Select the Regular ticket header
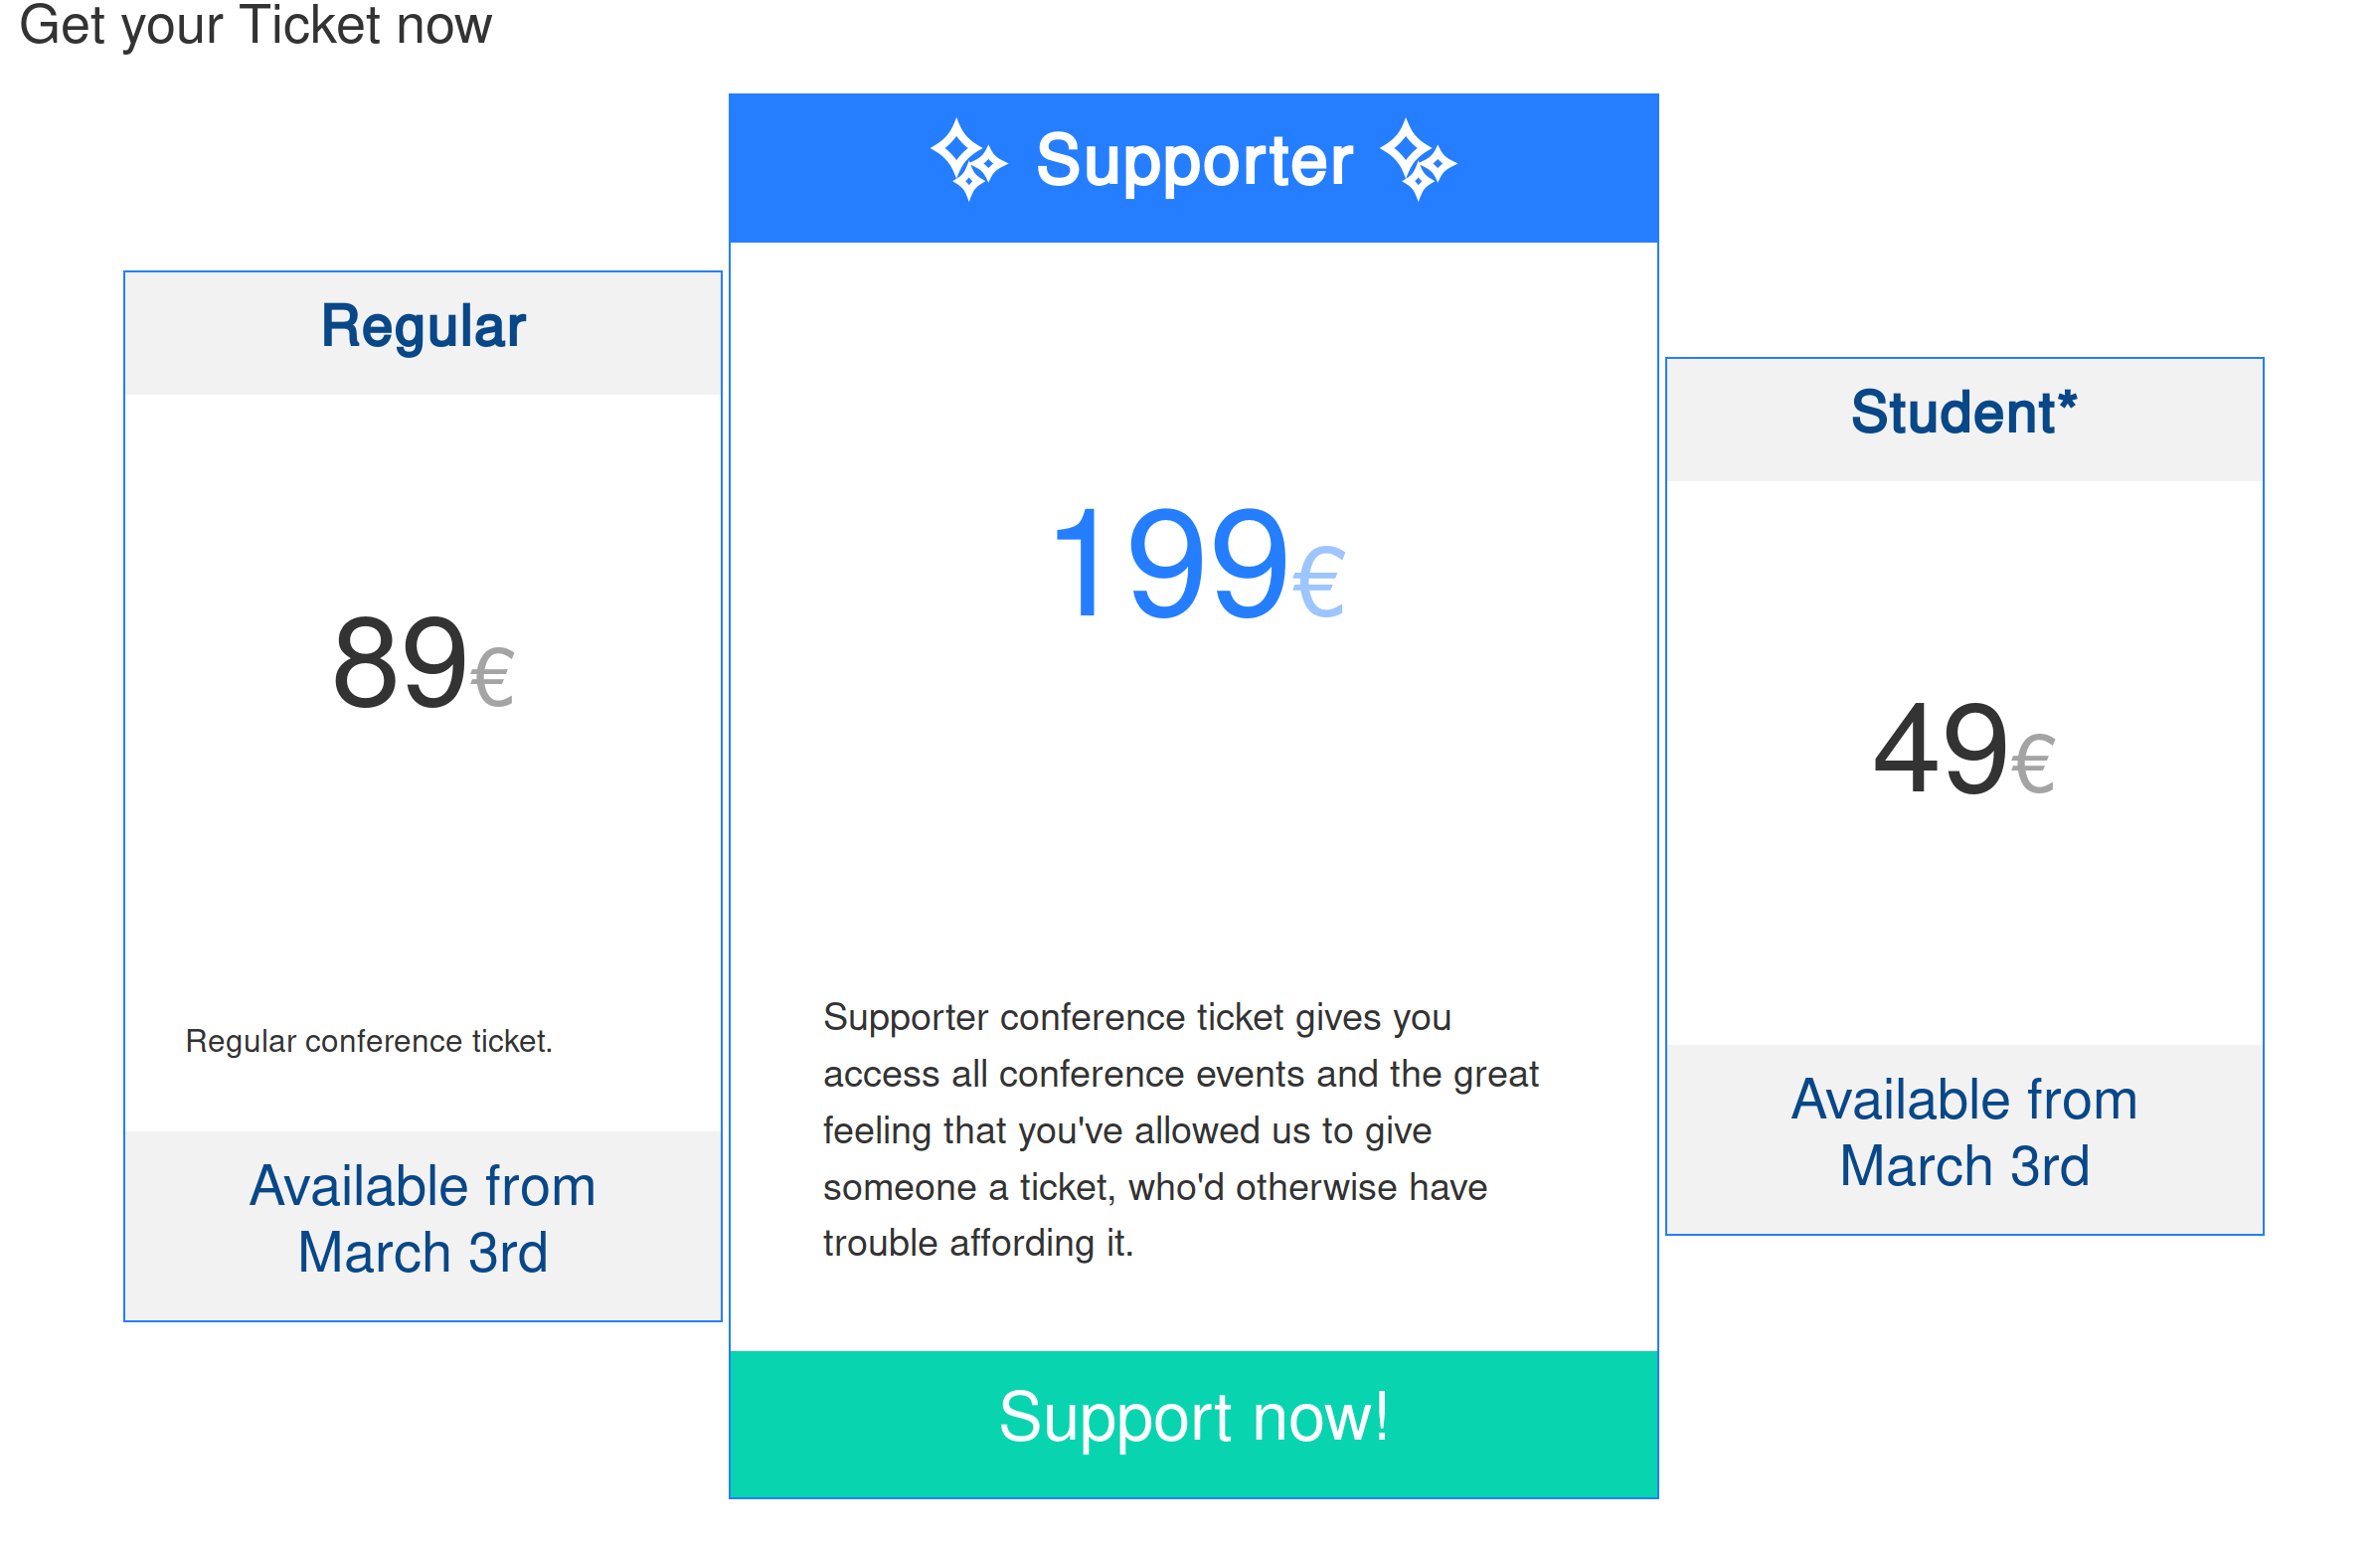 click(423, 333)
